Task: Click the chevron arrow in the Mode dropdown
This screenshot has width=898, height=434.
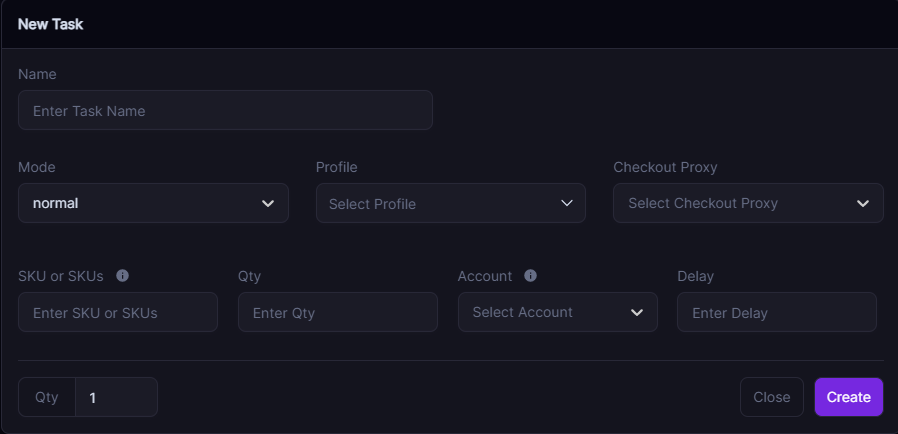Action: click(x=267, y=203)
